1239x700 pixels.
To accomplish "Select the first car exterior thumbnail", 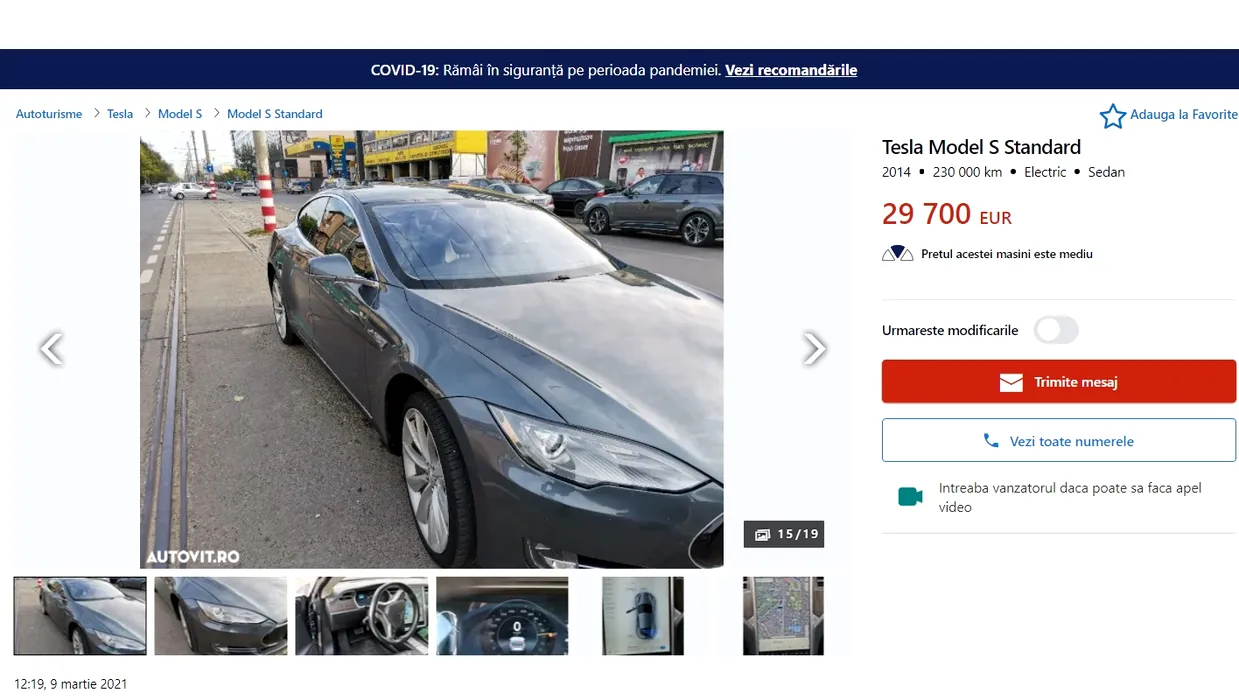I will (80, 616).
